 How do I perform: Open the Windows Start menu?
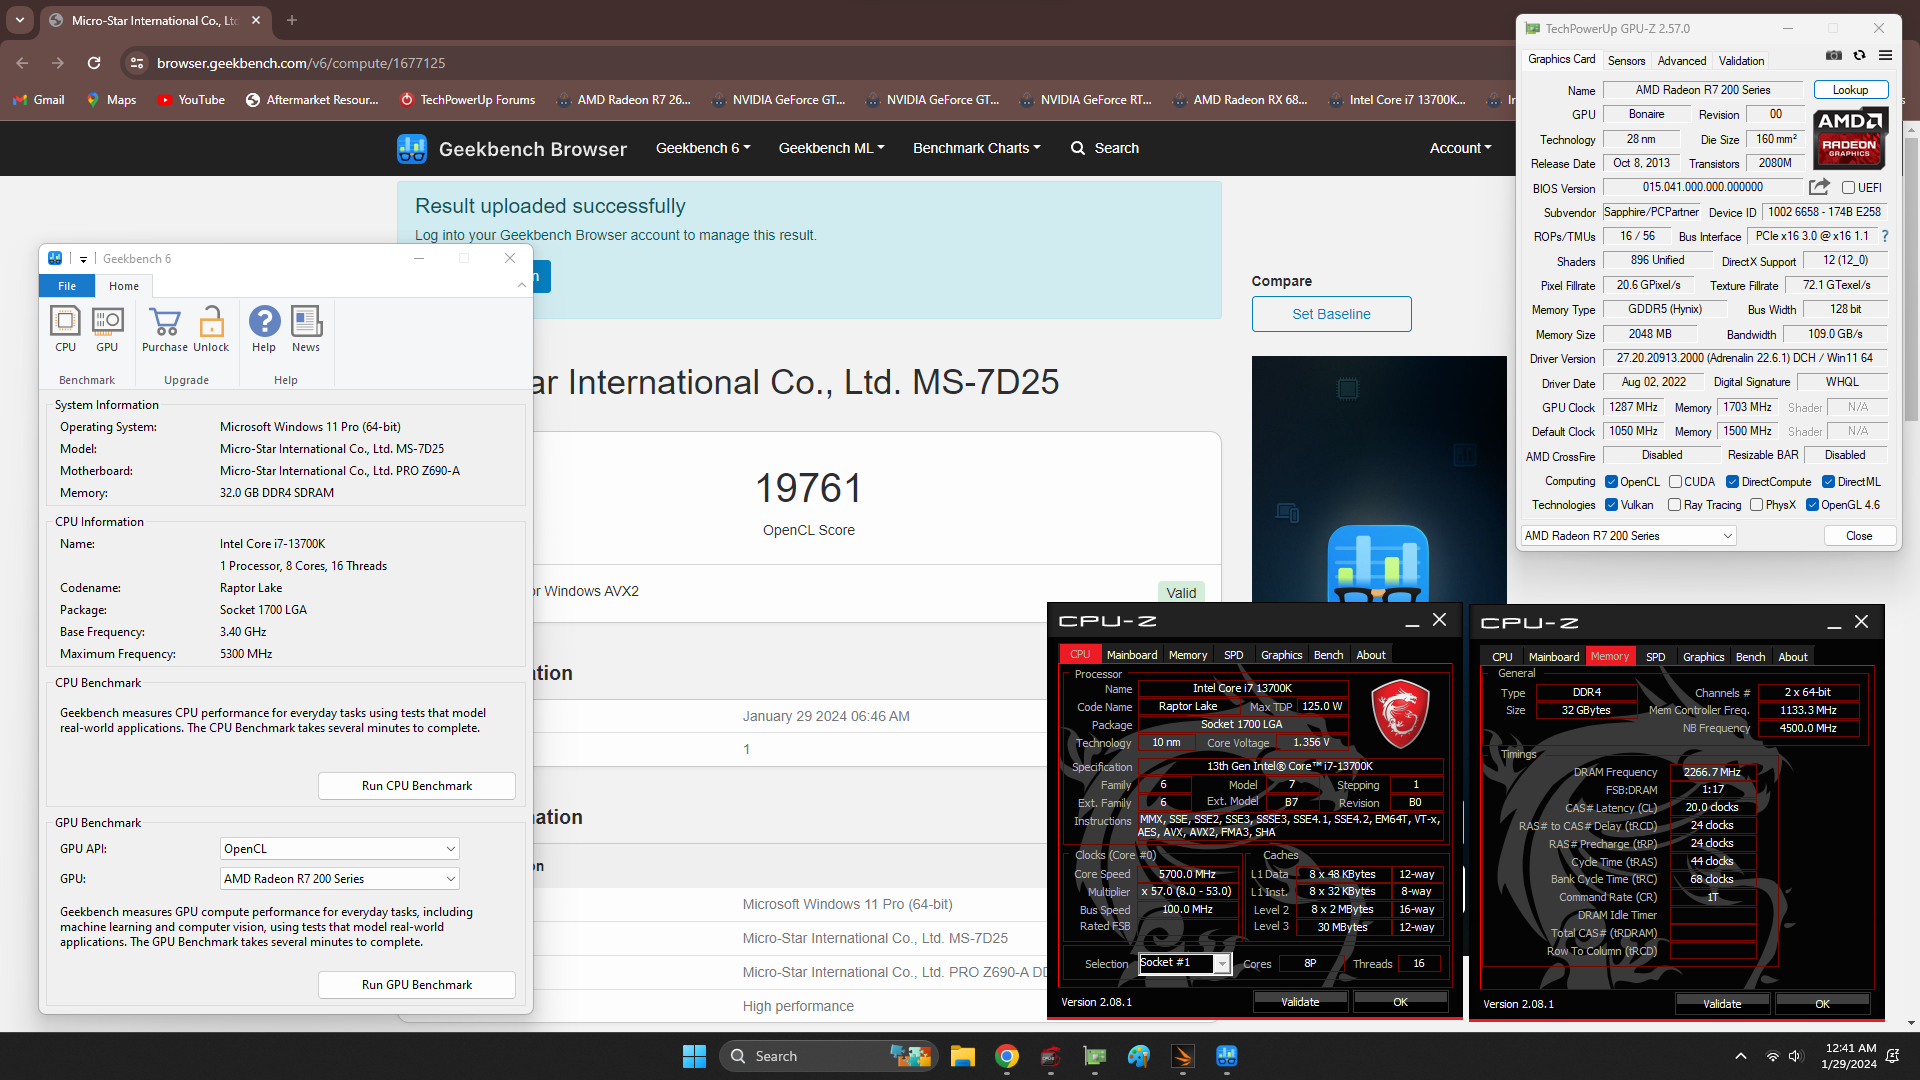pyautogui.click(x=694, y=1056)
